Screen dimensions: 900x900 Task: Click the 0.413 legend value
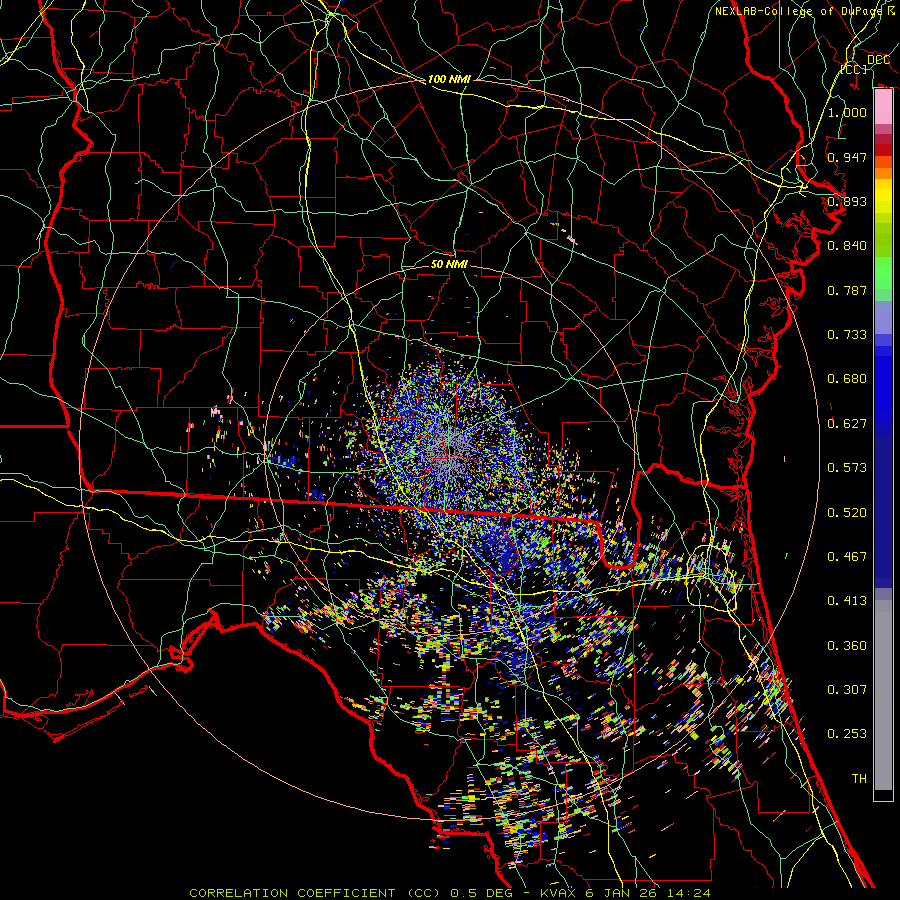847,601
